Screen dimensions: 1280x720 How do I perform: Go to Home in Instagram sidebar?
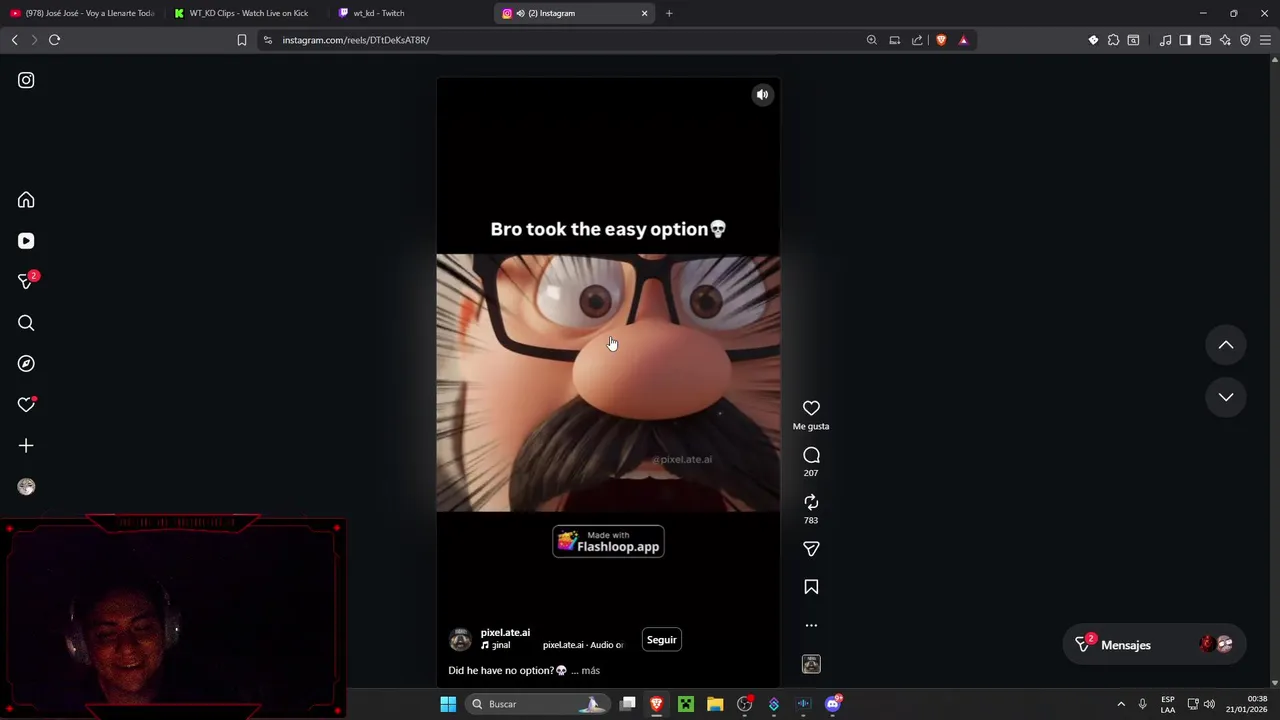pos(26,200)
